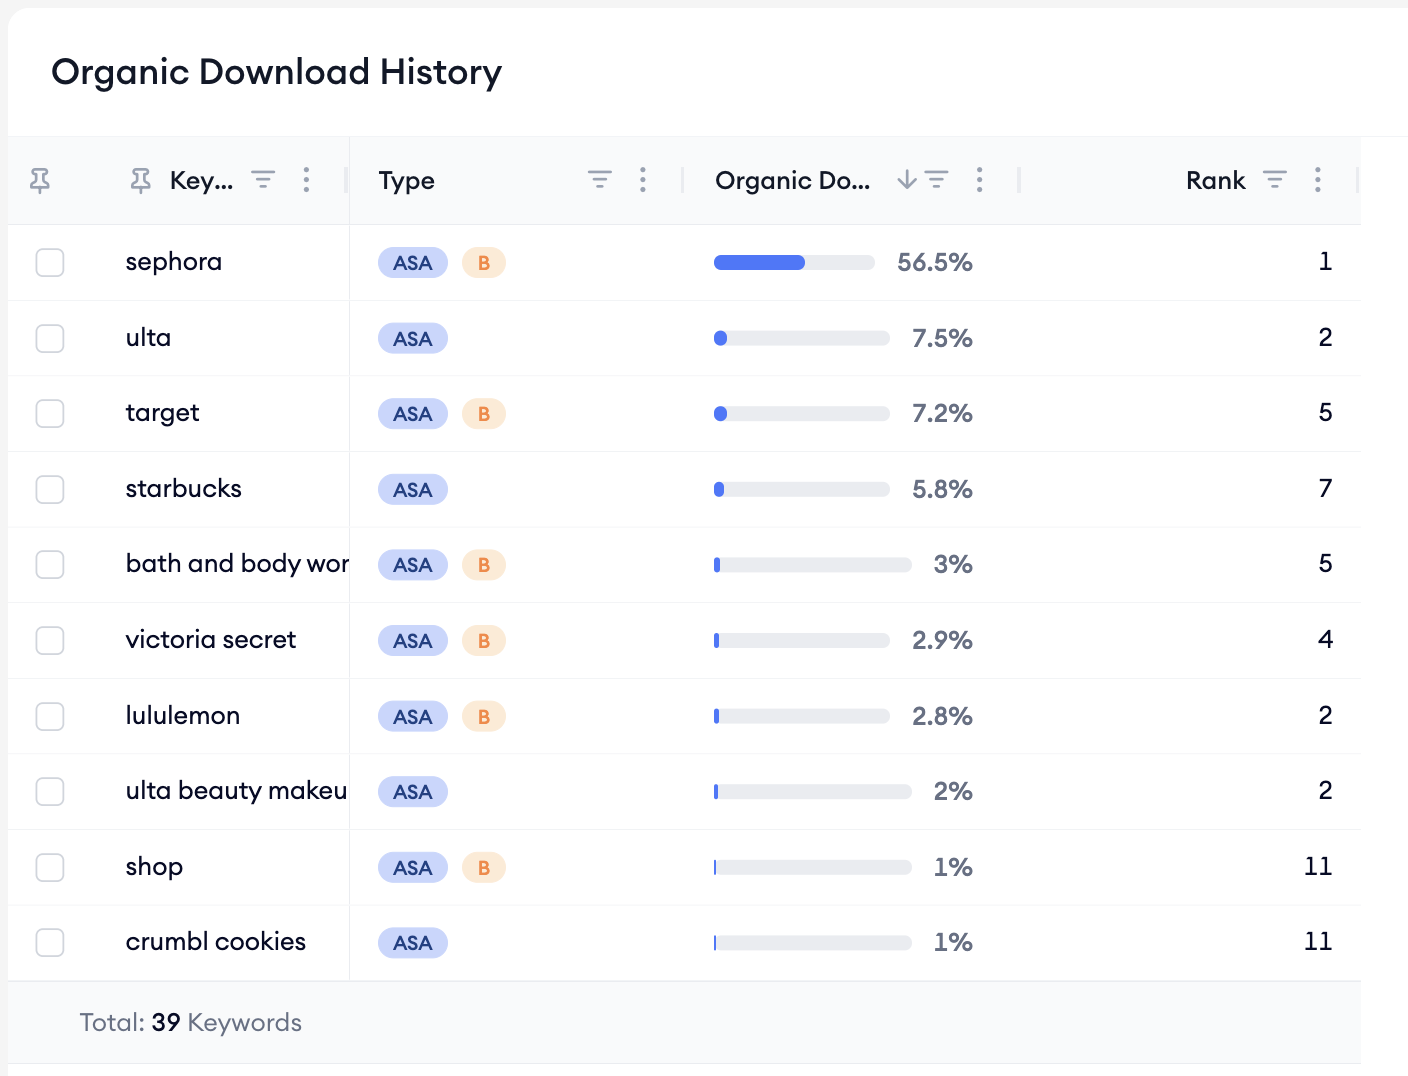This screenshot has height=1076, width=1408.
Task: Click the B badge in target row
Action: tap(484, 414)
